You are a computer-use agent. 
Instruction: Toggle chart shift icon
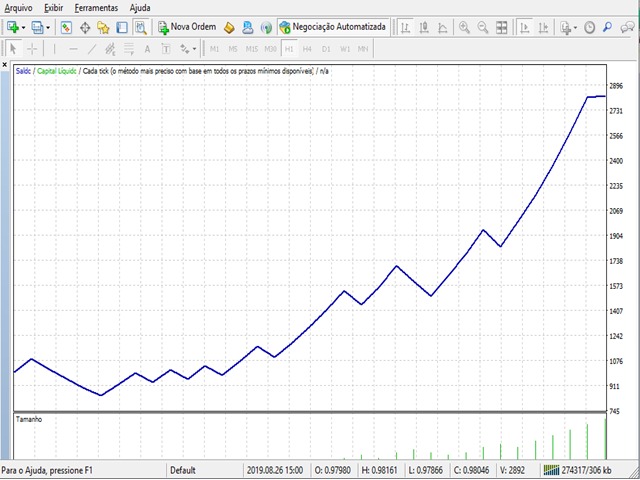pyautogui.click(x=543, y=27)
